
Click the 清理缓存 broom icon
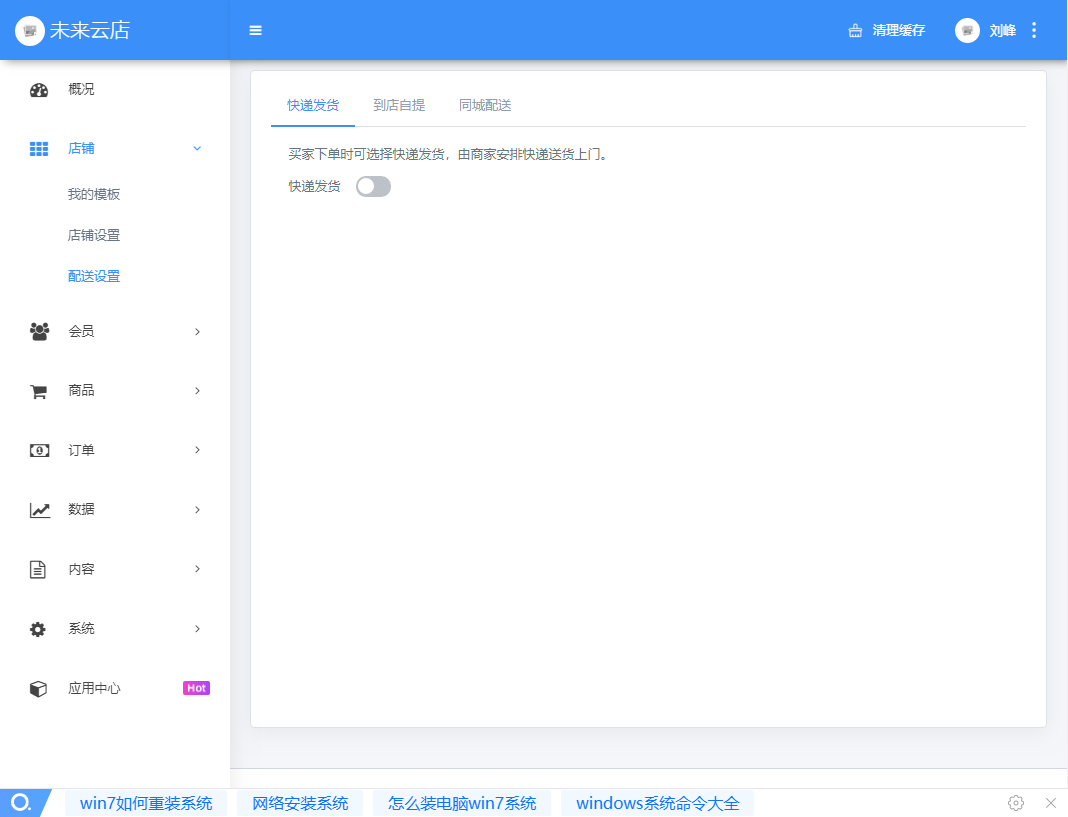point(855,30)
